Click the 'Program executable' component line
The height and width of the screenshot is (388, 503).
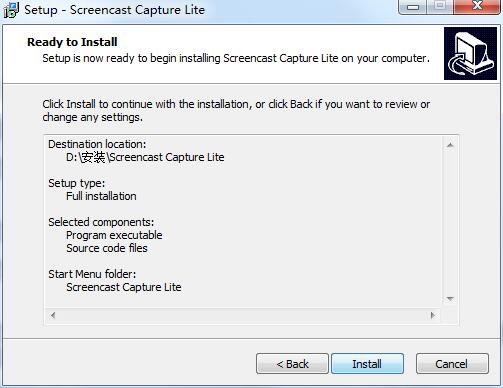pyautogui.click(x=114, y=235)
